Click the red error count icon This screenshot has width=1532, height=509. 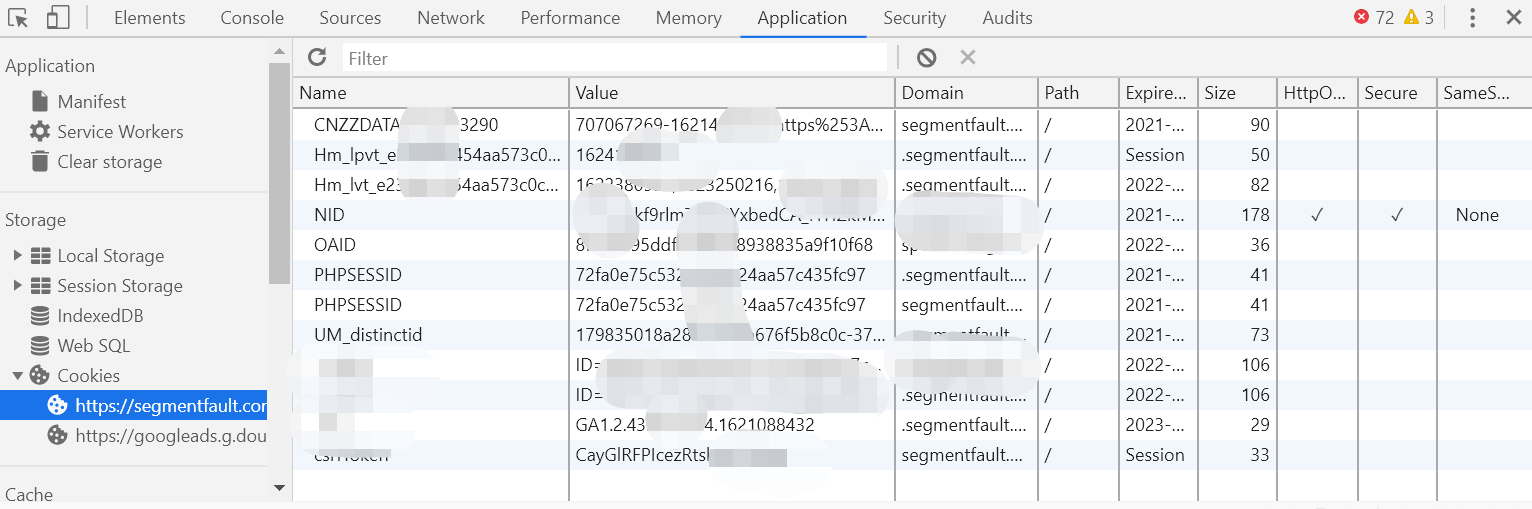(1362, 17)
